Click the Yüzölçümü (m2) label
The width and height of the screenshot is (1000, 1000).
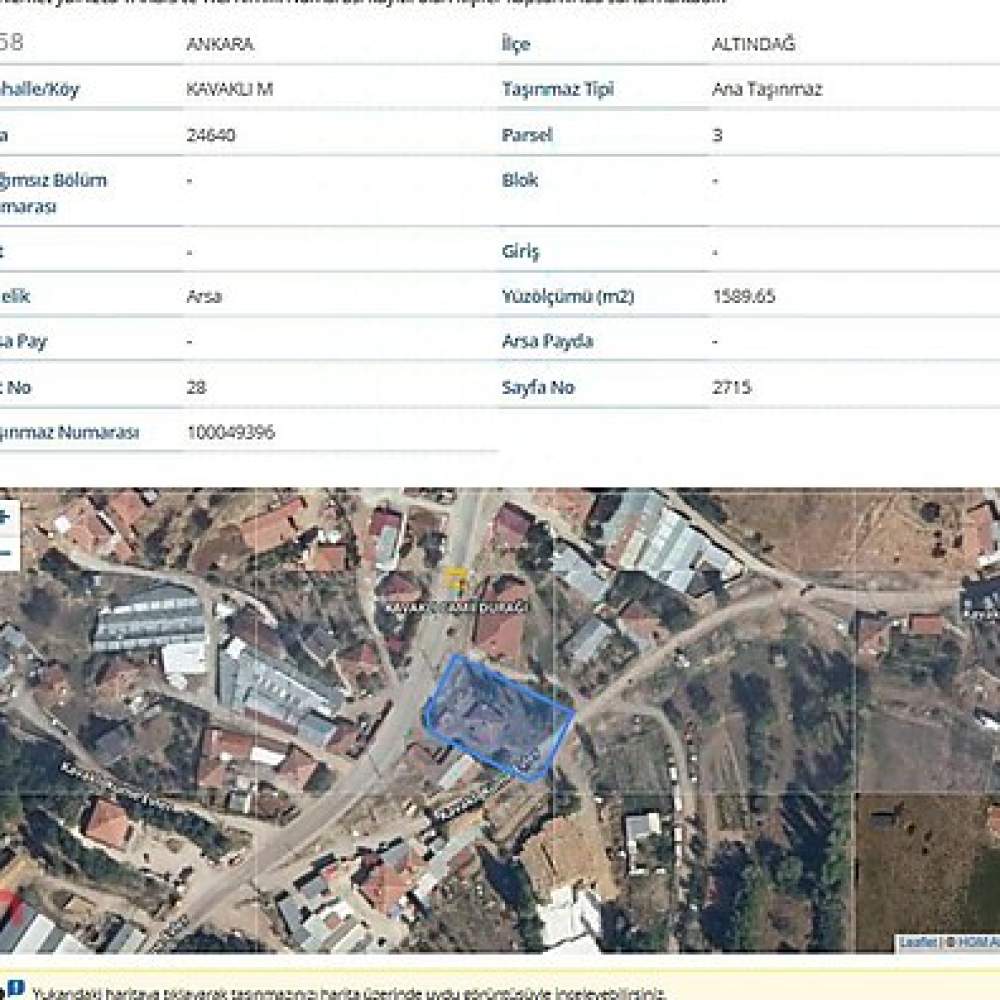(x=568, y=297)
